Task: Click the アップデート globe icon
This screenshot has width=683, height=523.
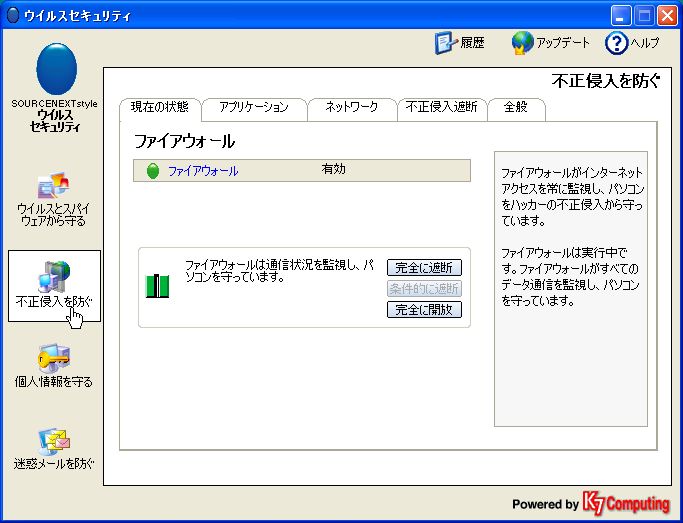Action: [522, 43]
